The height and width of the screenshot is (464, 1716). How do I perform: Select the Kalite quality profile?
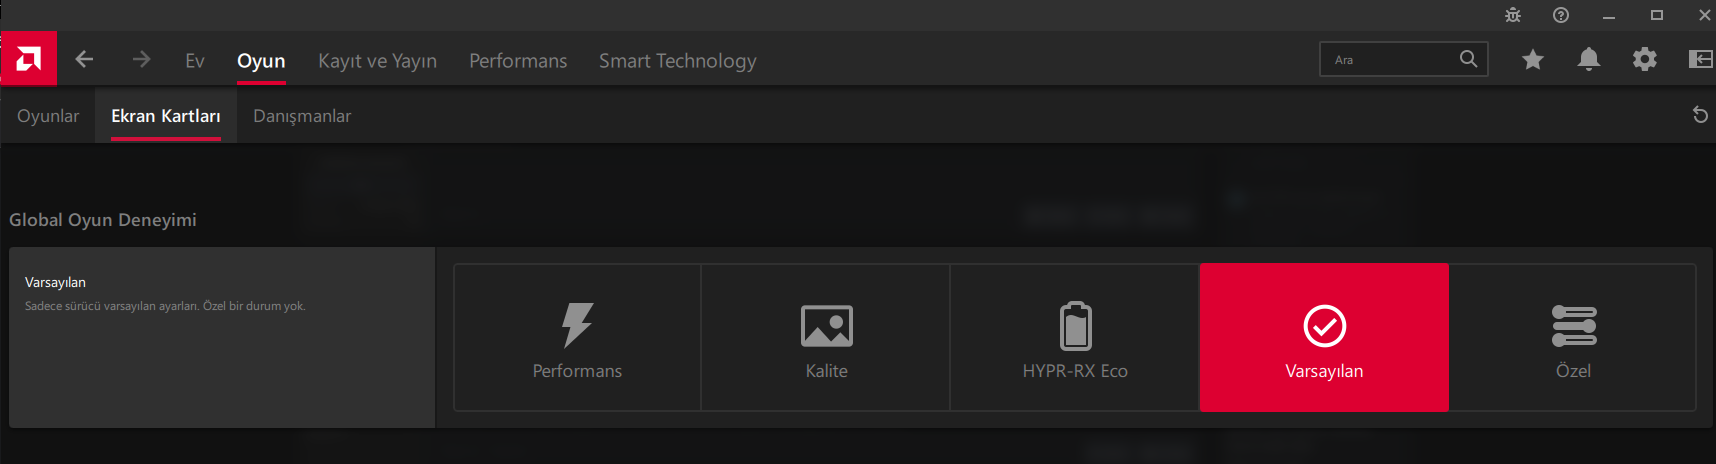[826, 338]
